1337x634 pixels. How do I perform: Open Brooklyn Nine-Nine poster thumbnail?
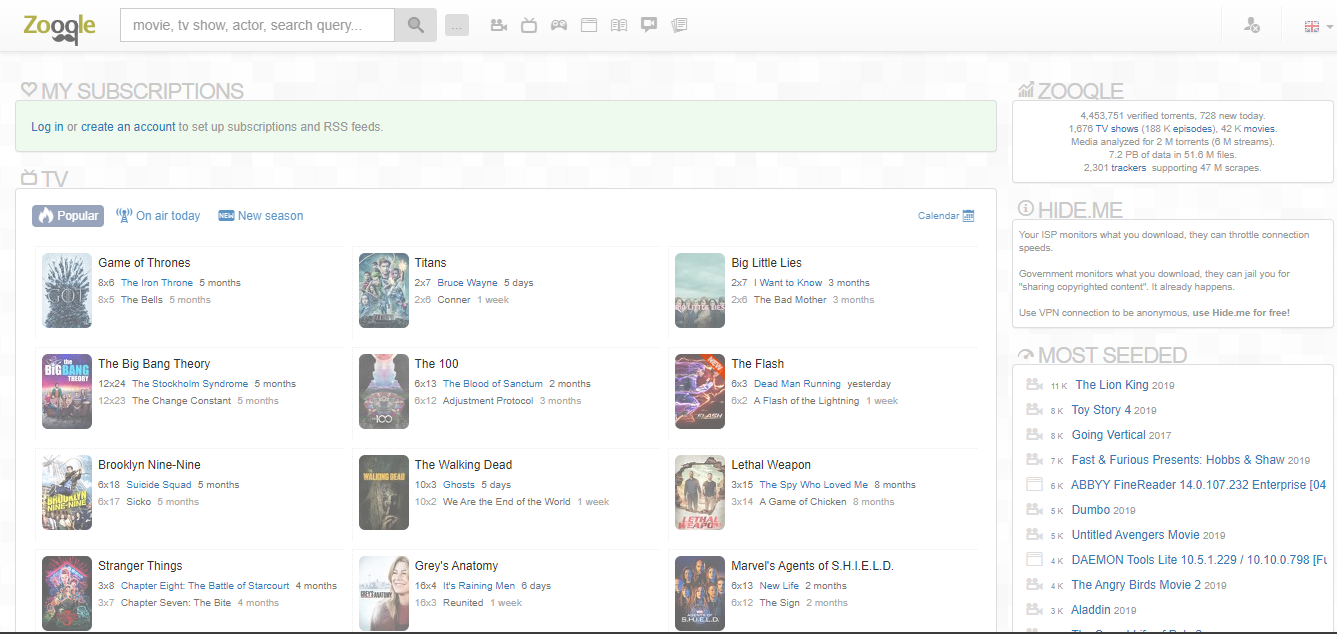point(67,492)
